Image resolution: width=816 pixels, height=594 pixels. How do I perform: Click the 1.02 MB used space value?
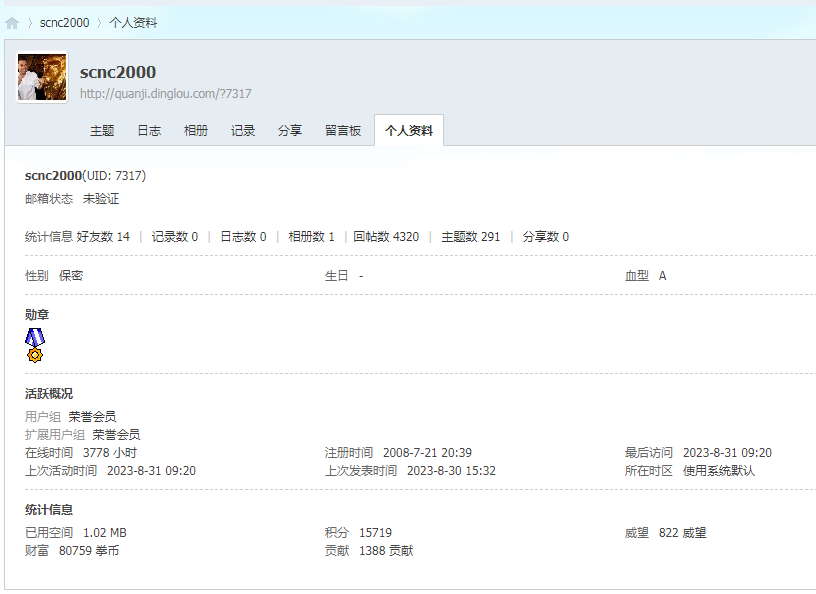click(x=105, y=533)
